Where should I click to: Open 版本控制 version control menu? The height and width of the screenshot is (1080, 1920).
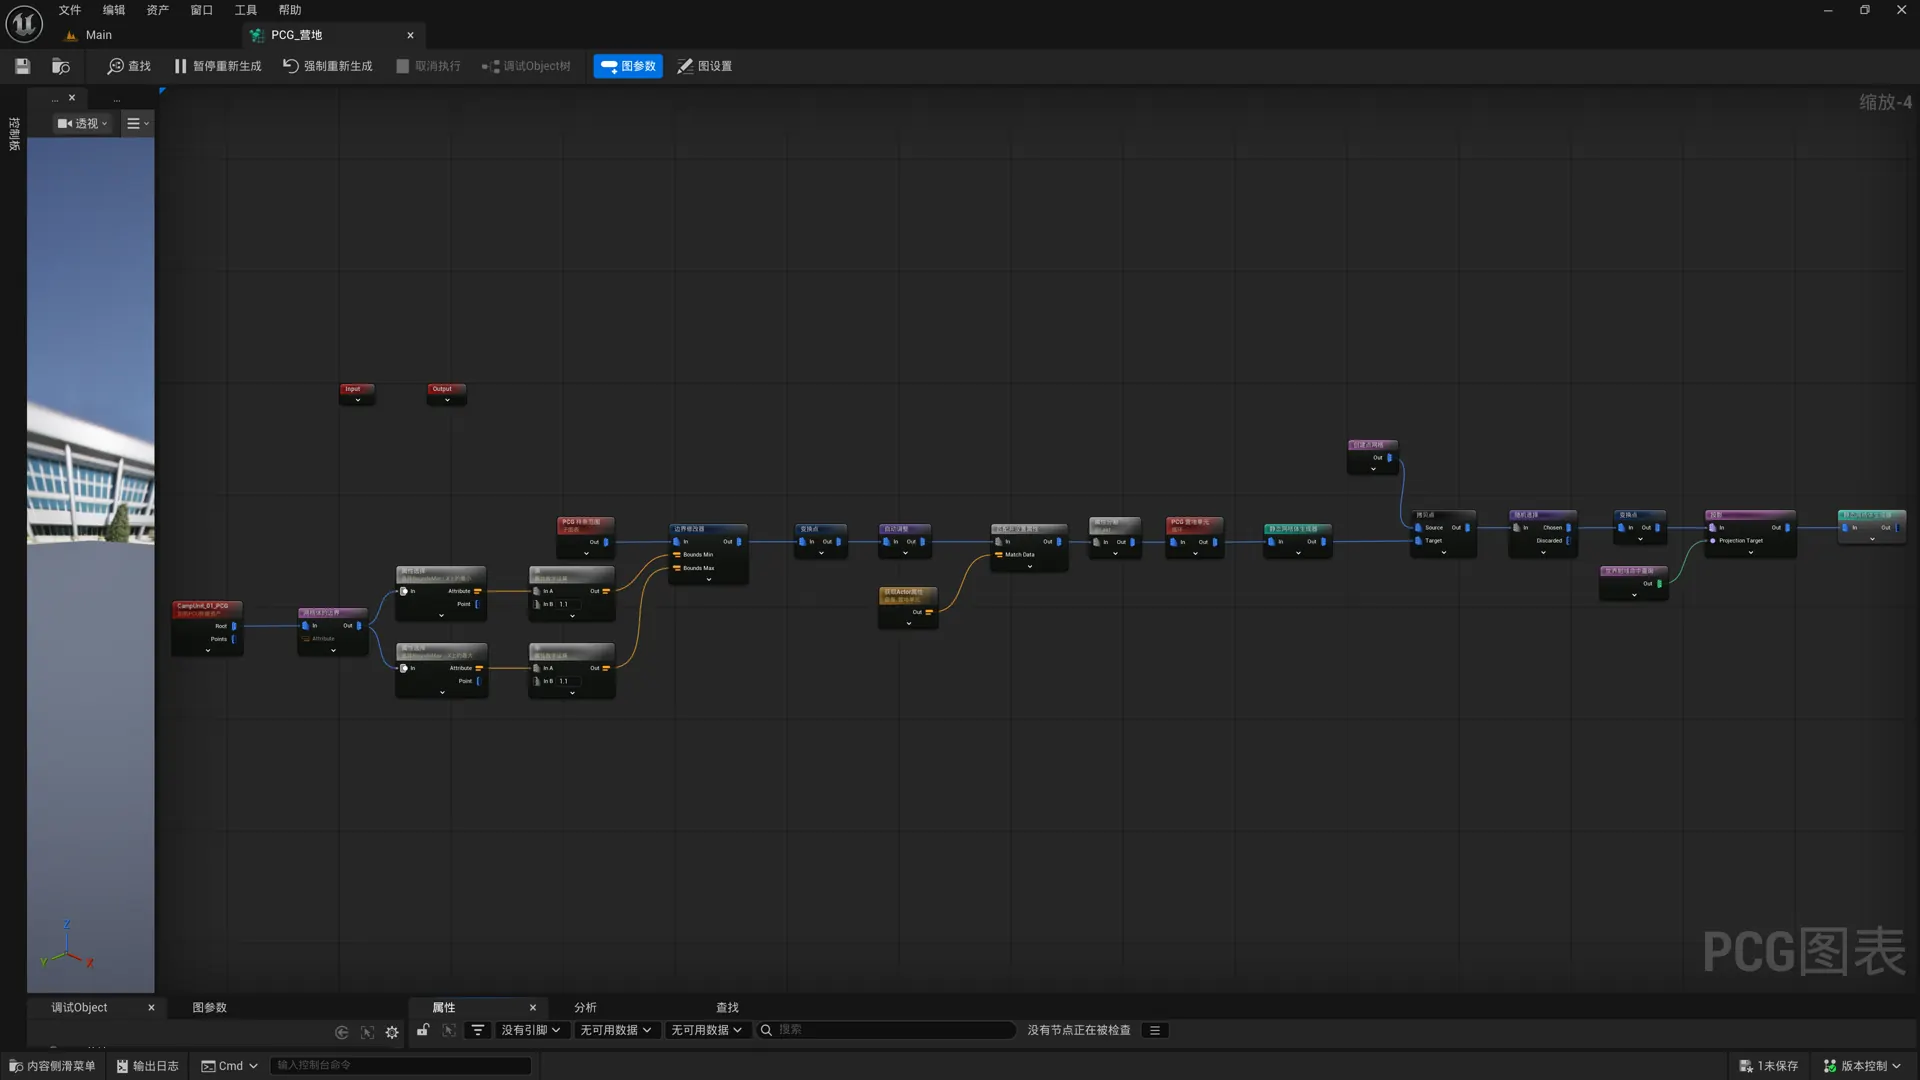tap(1862, 1066)
